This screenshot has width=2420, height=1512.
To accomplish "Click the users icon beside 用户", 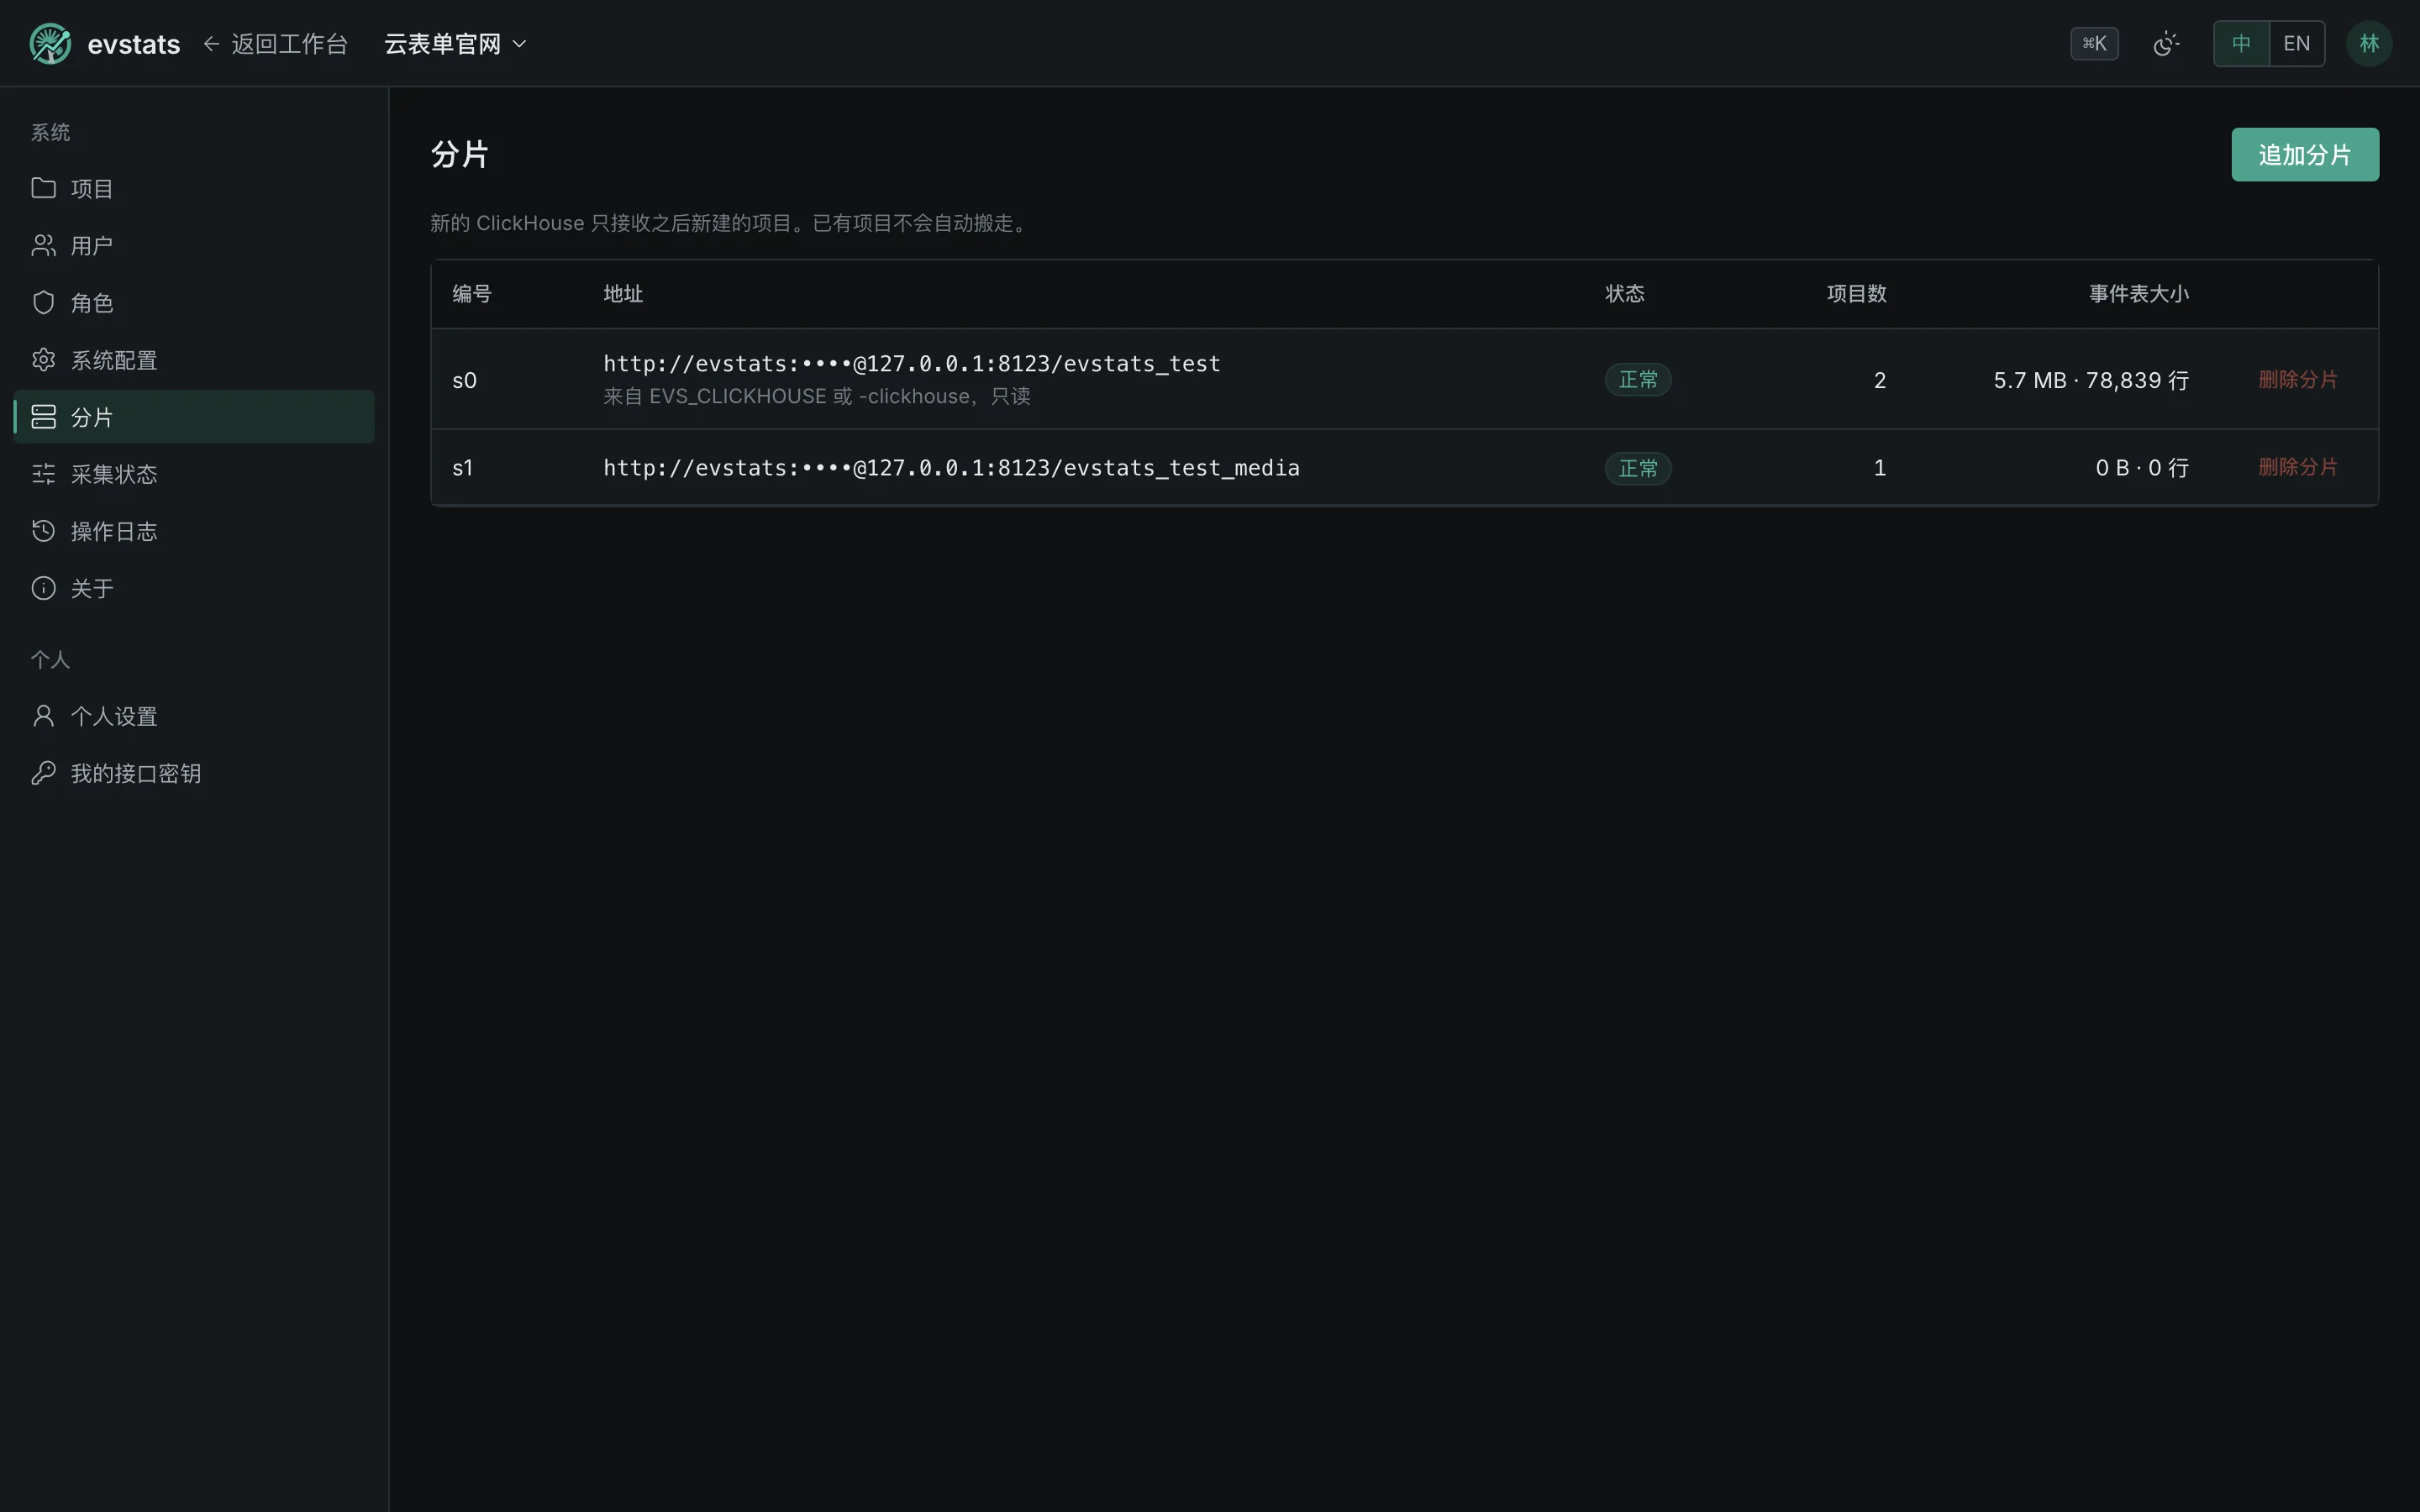I will click(x=43, y=245).
